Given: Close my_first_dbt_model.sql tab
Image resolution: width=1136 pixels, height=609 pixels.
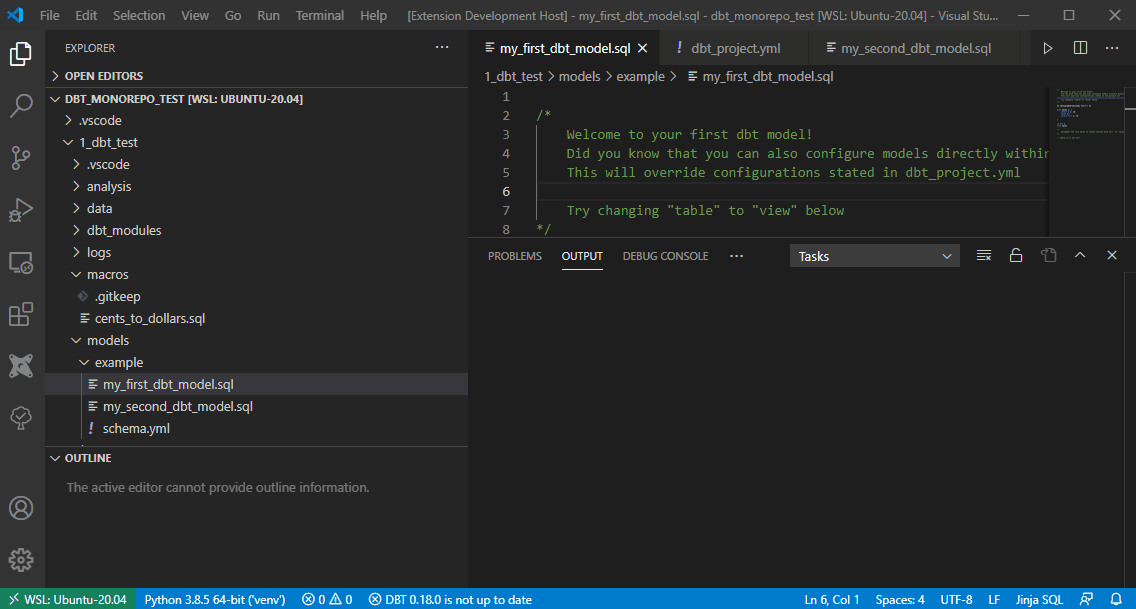Looking at the screenshot, I should (643, 49).
